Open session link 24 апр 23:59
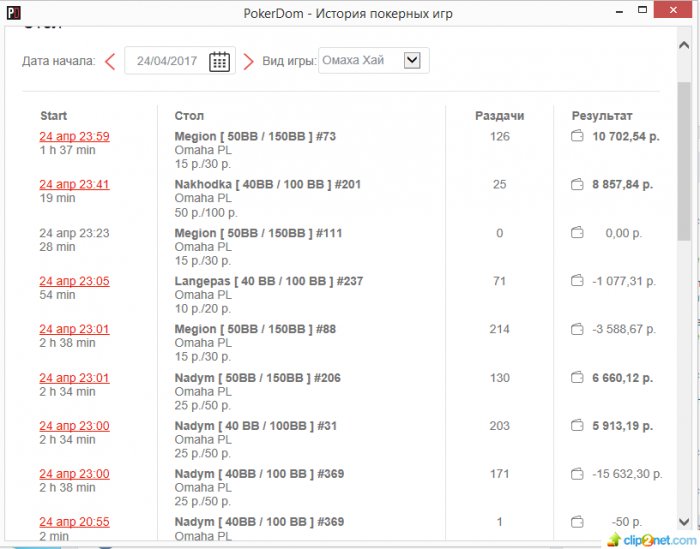 (x=74, y=136)
